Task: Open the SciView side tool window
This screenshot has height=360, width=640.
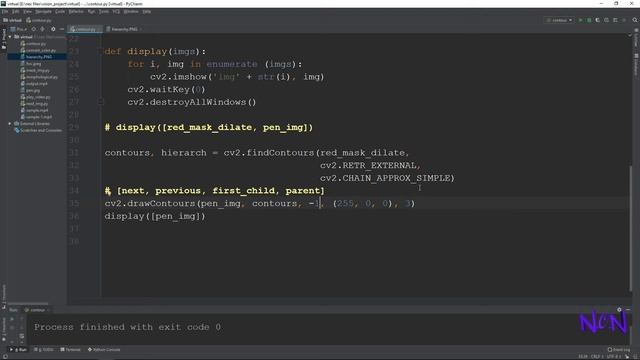Action: click(636, 38)
